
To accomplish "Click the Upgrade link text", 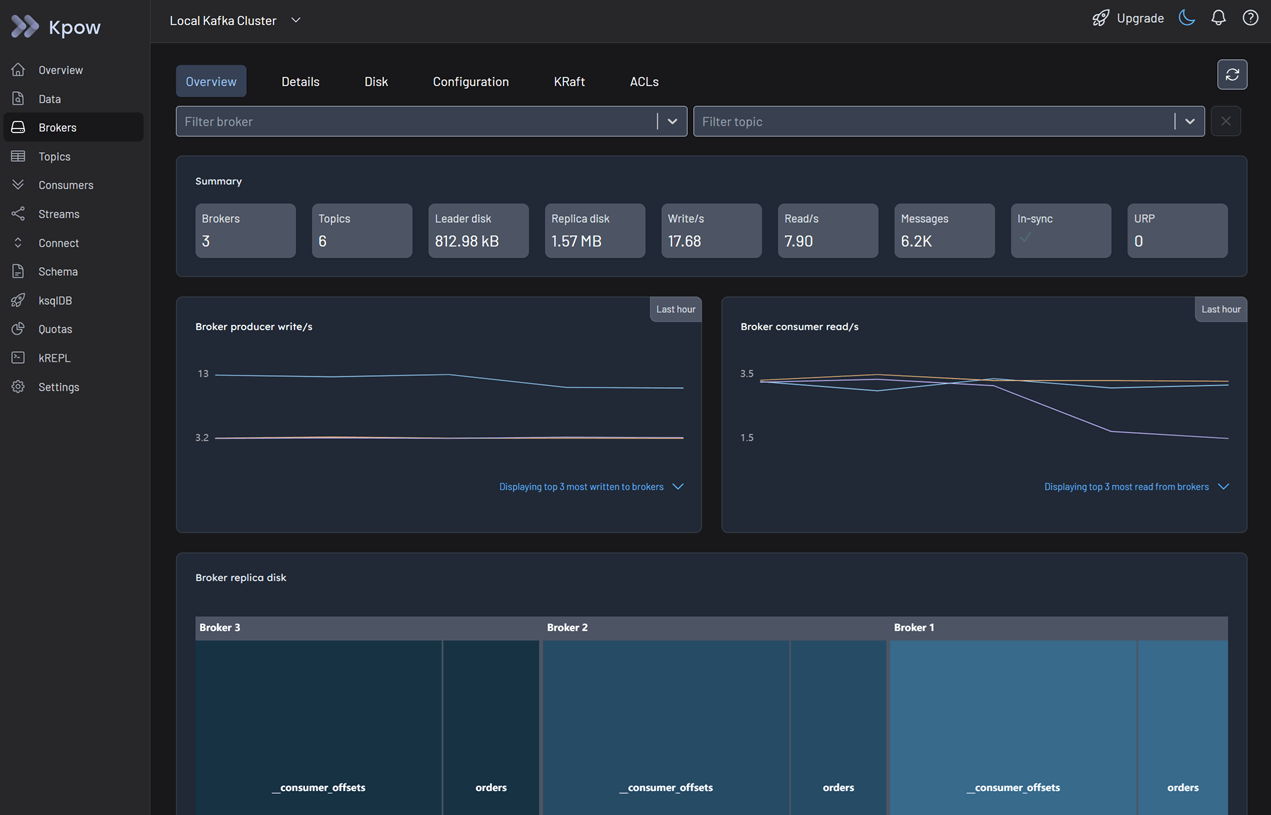I will click(1140, 18).
